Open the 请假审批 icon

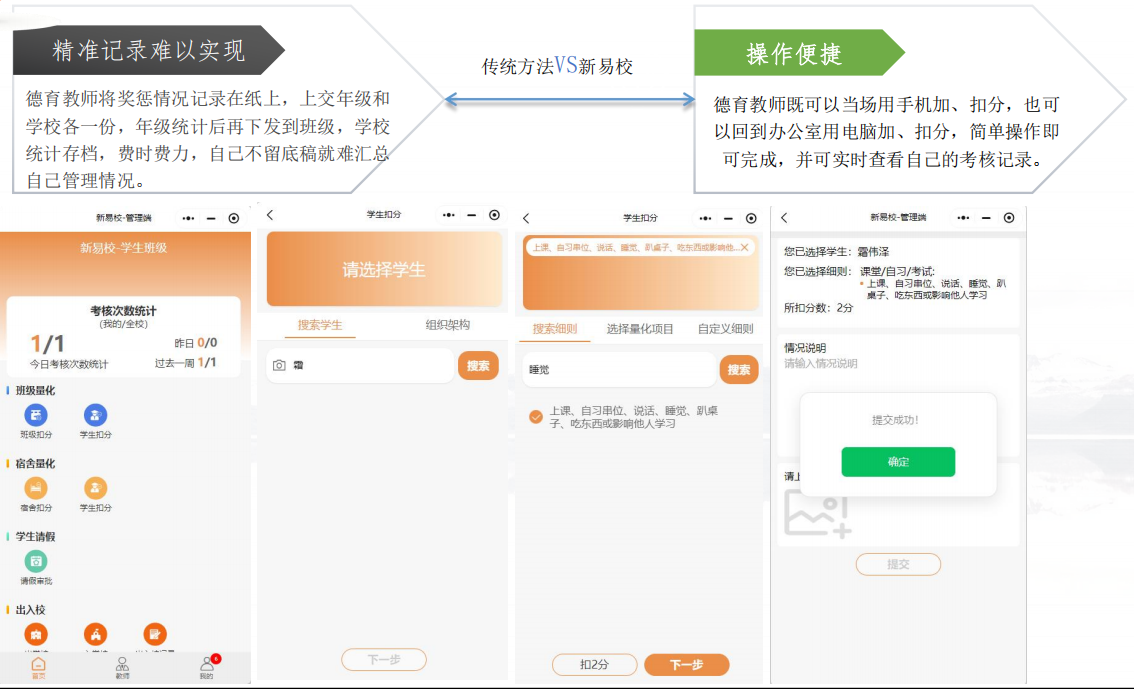tap(36, 562)
